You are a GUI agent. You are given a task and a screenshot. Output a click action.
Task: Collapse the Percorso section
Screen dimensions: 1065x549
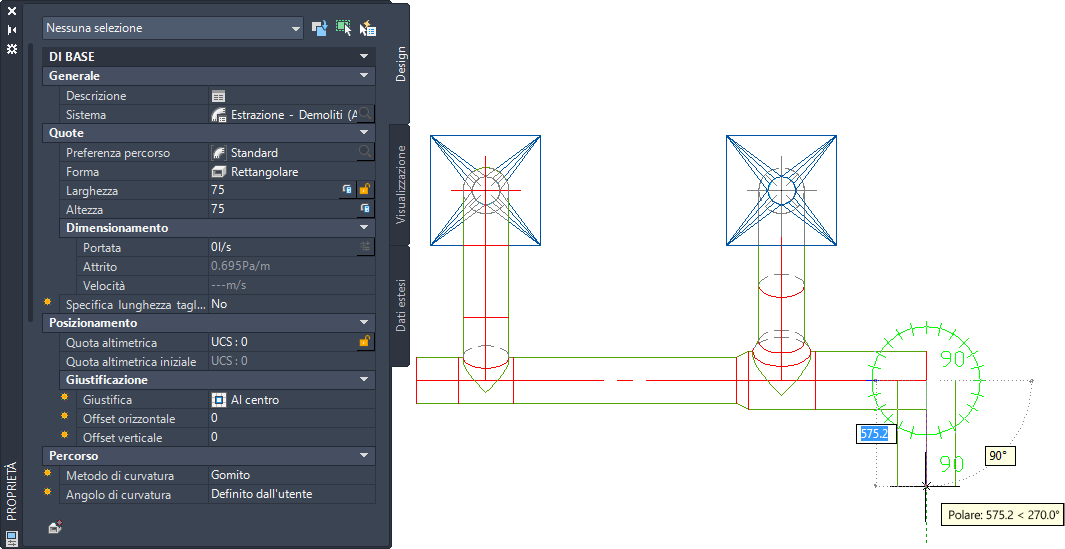(364, 456)
